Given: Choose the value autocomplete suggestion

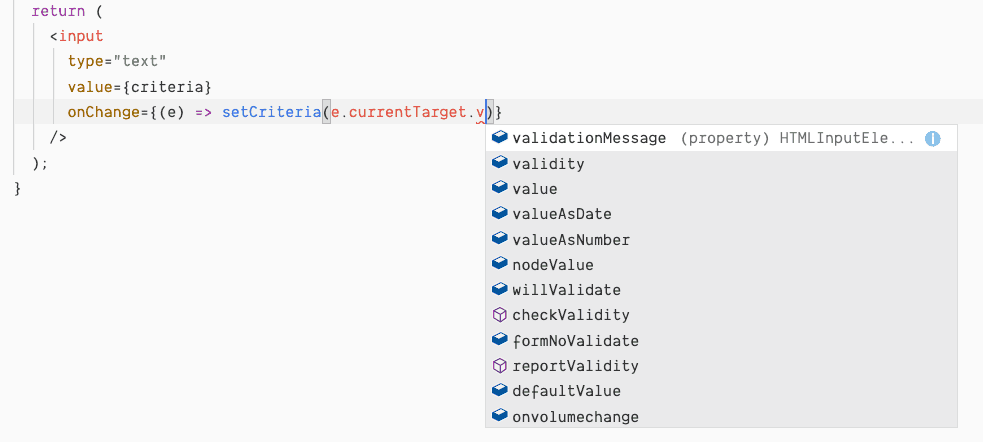Looking at the screenshot, I should (x=534, y=189).
